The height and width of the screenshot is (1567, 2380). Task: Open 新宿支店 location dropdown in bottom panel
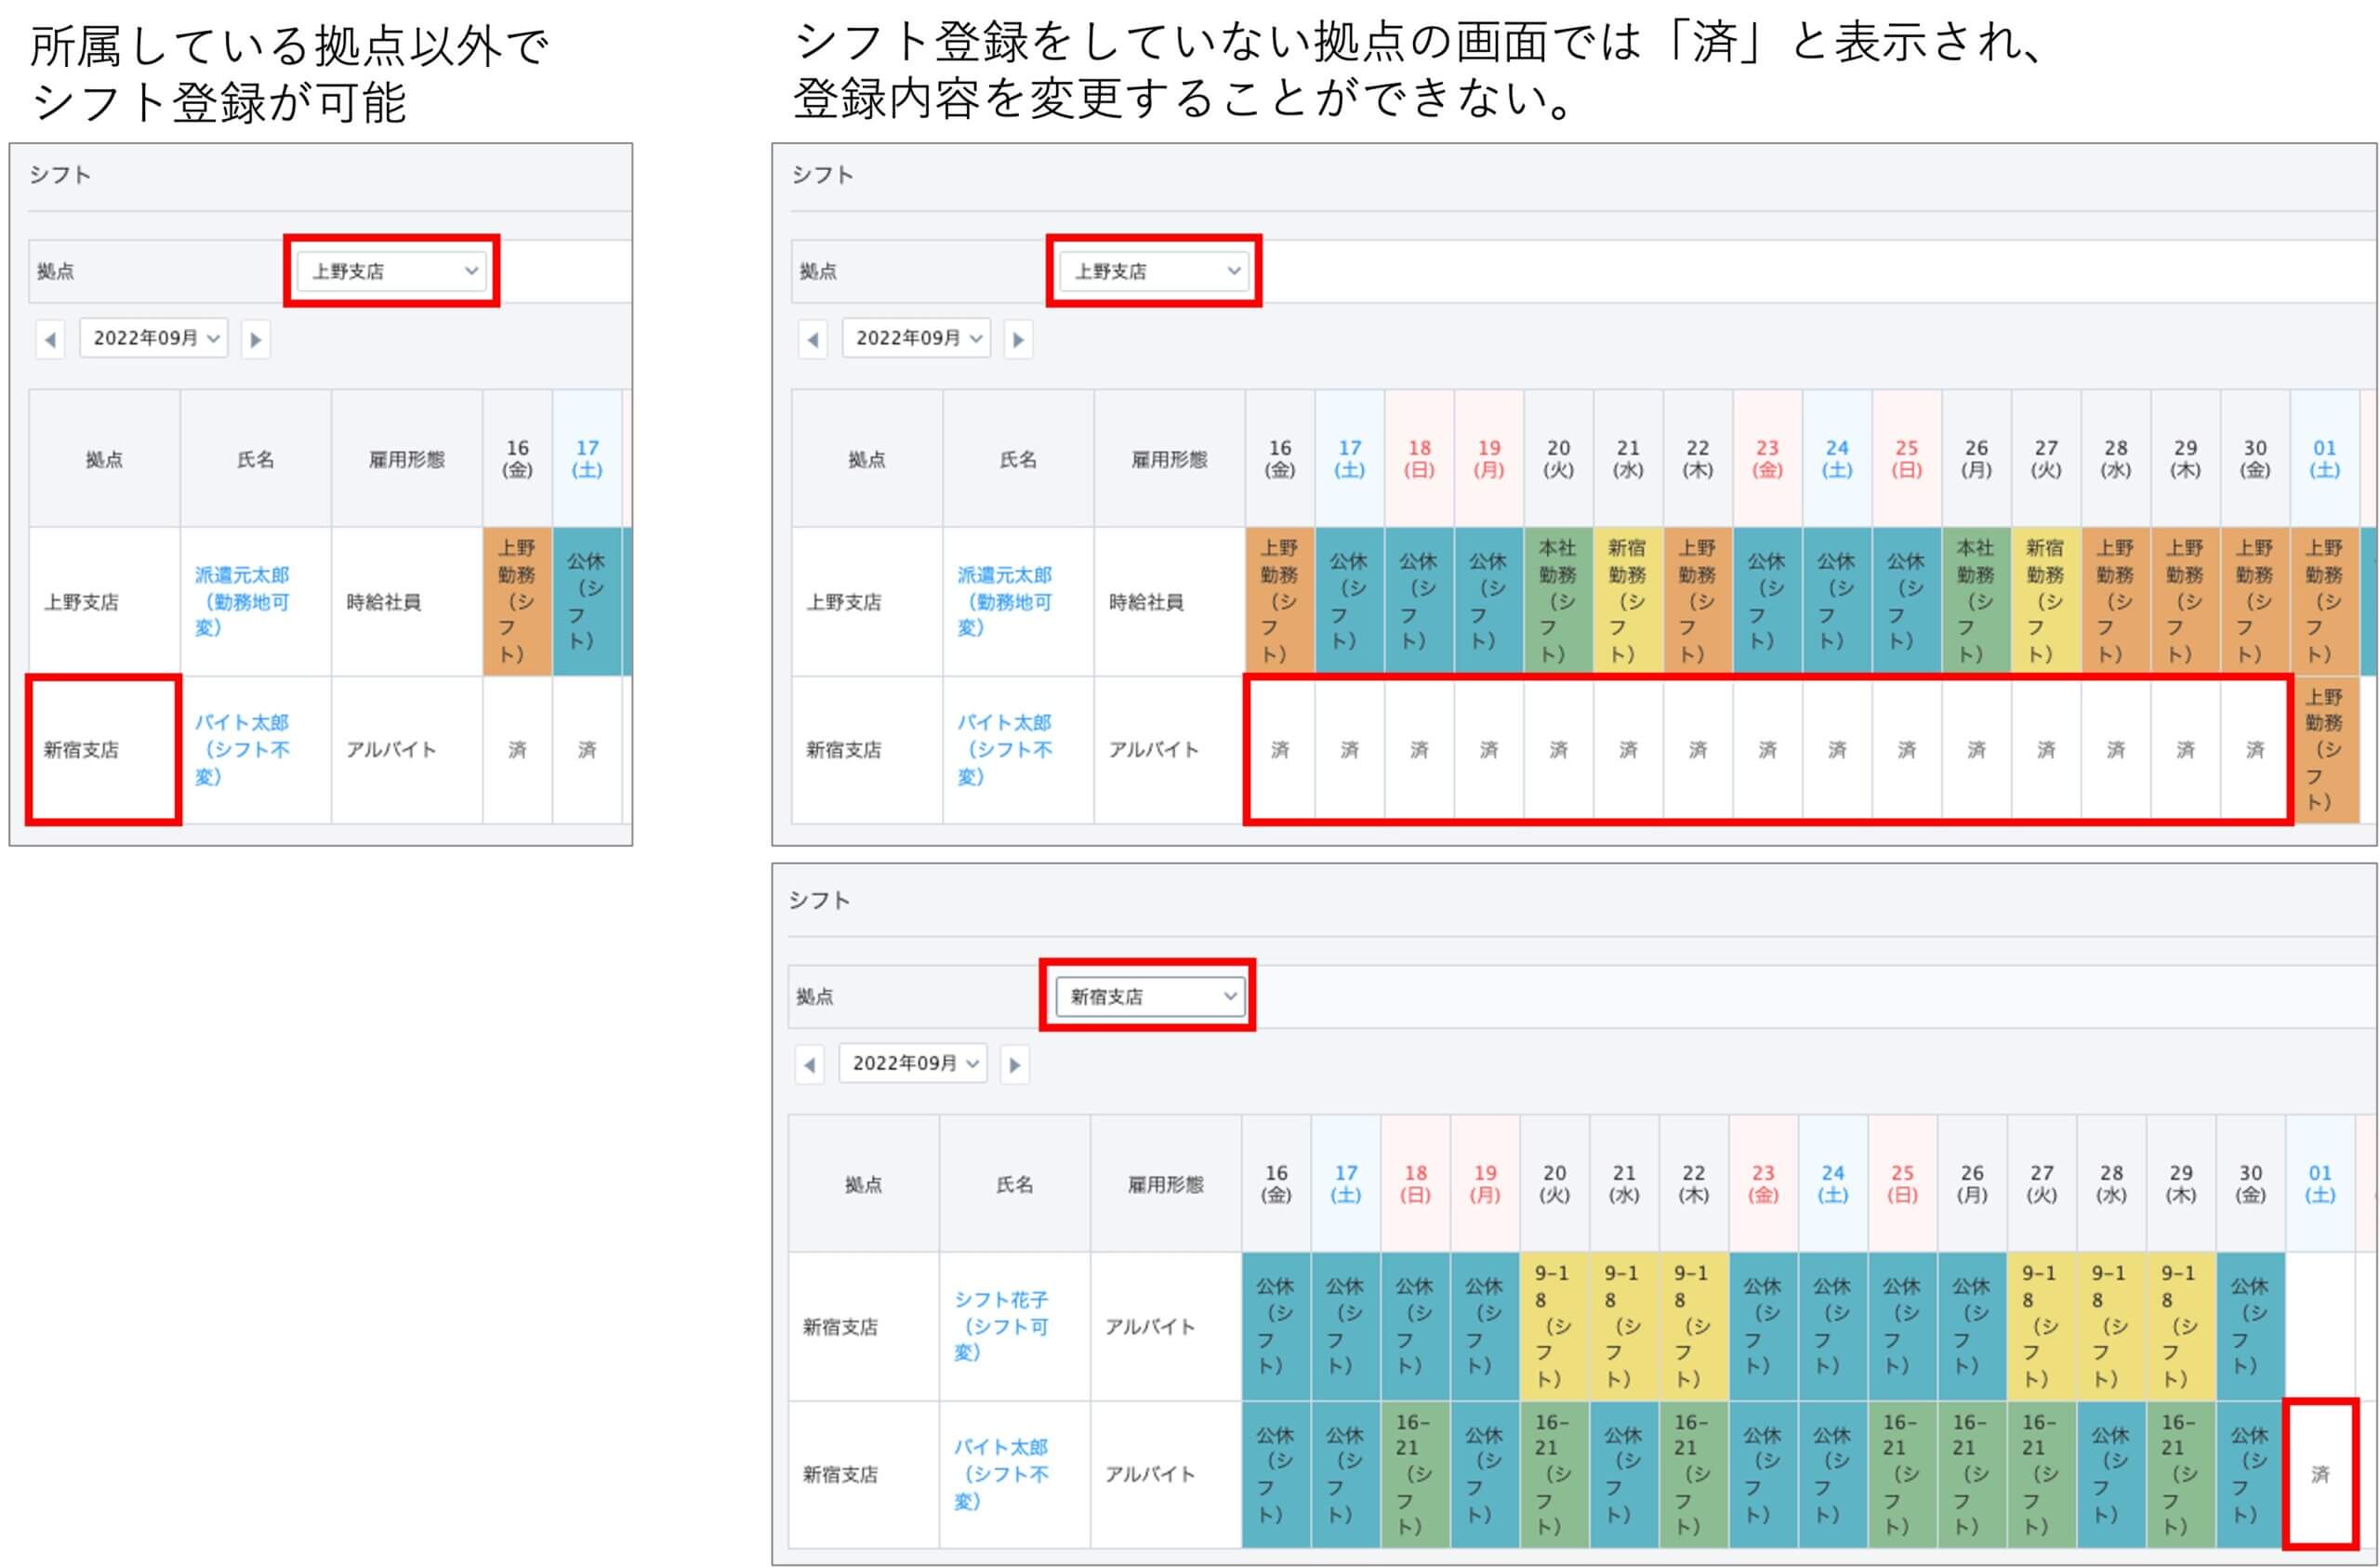pyautogui.click(x=1150, y=996)
